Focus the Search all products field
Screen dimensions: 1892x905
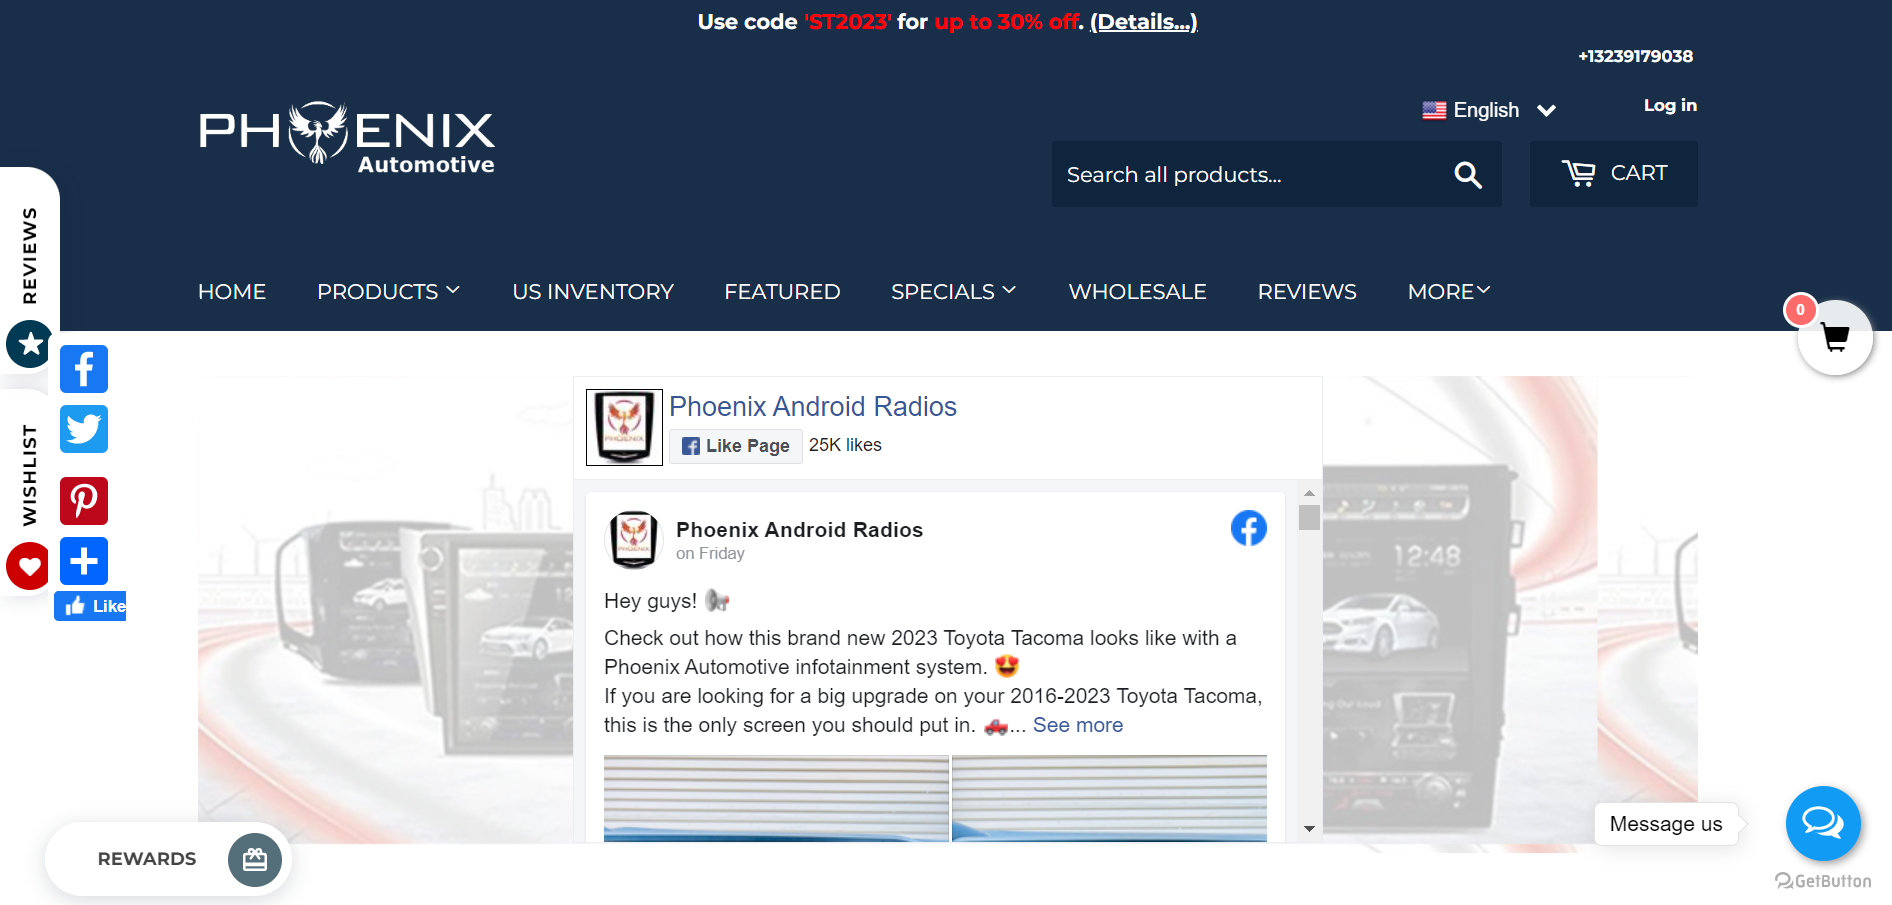pos(1250,174)
